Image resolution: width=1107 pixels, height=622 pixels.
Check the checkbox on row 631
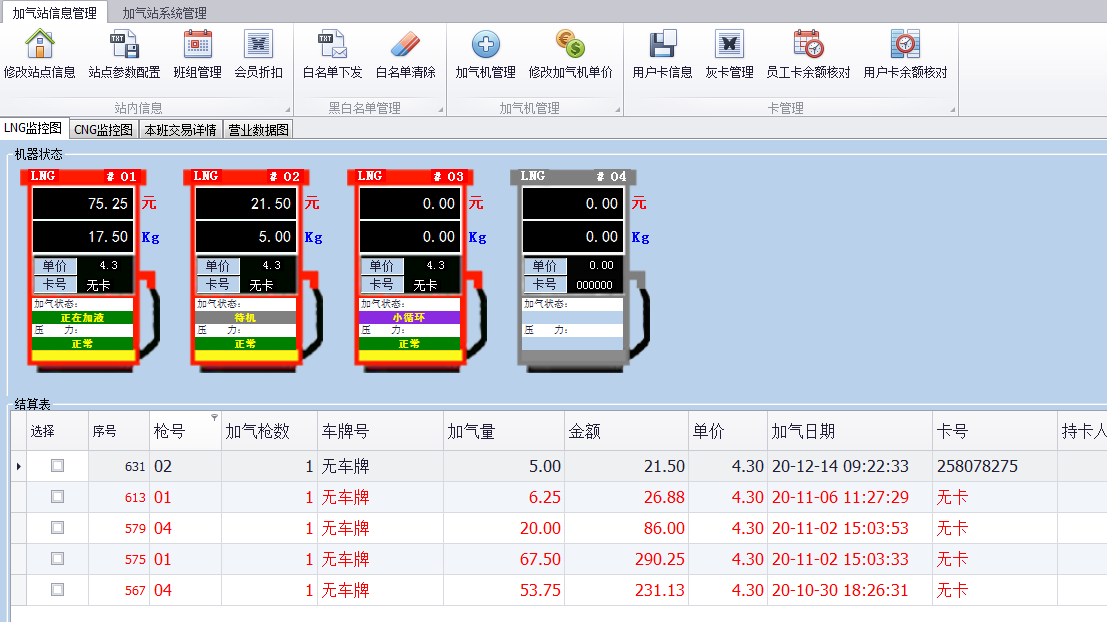[57, 465]
